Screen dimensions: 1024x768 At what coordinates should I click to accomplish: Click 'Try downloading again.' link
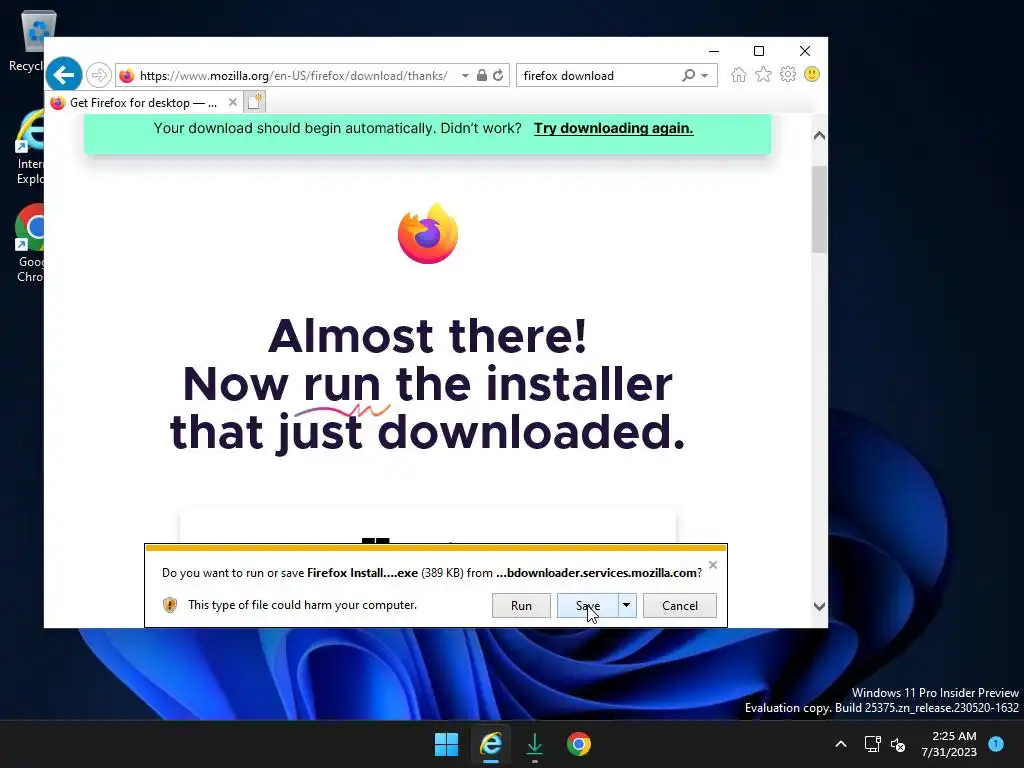pos(614,128)
